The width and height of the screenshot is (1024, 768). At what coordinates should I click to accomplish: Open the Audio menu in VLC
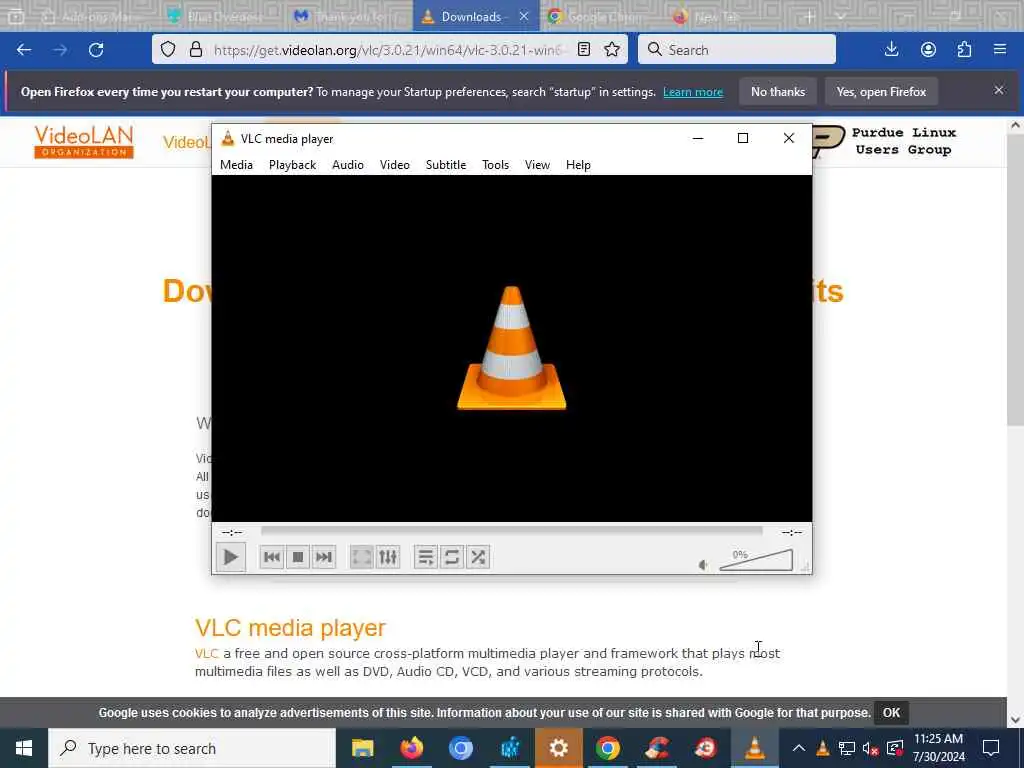pyautogui.click(x=348, y=165)
